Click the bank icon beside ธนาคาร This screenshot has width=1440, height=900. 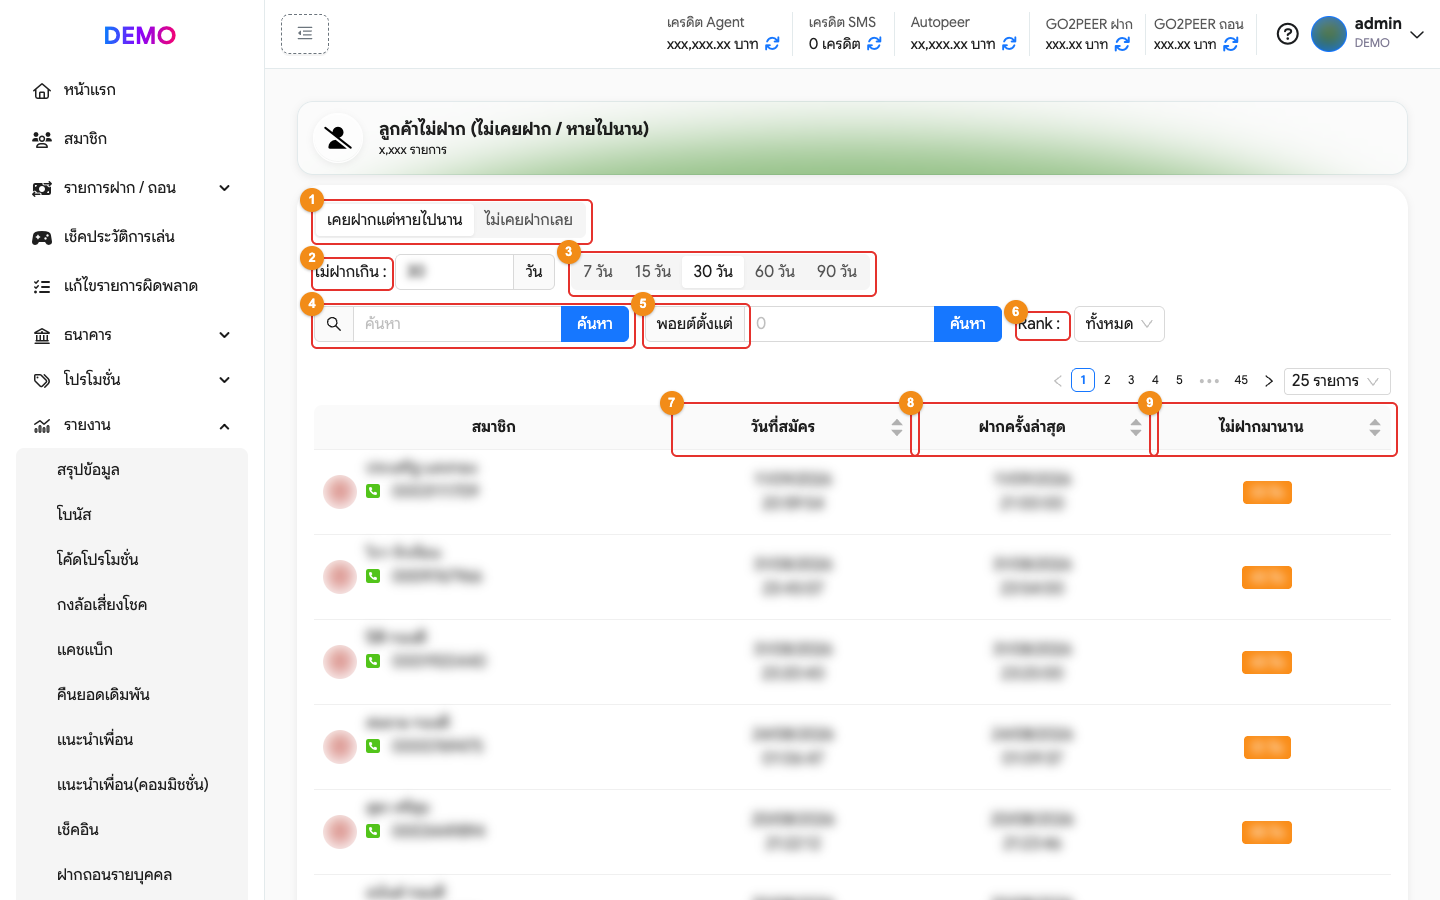(42, 336)
